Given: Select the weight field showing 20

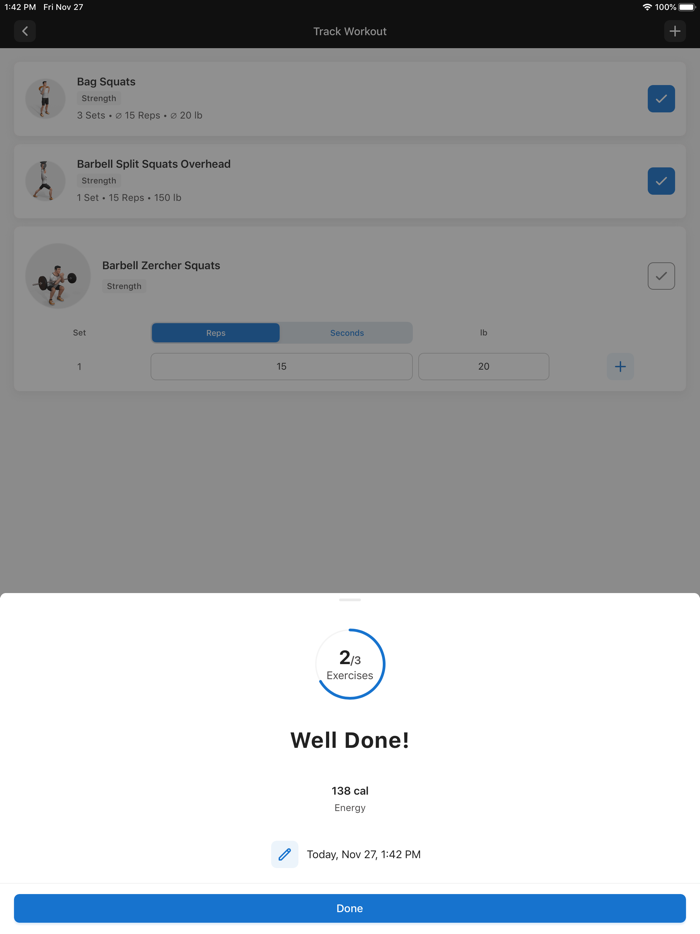Looking at the screenshot, I should pos(484,366).
